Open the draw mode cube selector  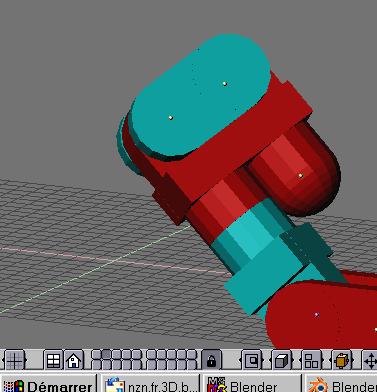pyautogui.click(x=282, y=360)
